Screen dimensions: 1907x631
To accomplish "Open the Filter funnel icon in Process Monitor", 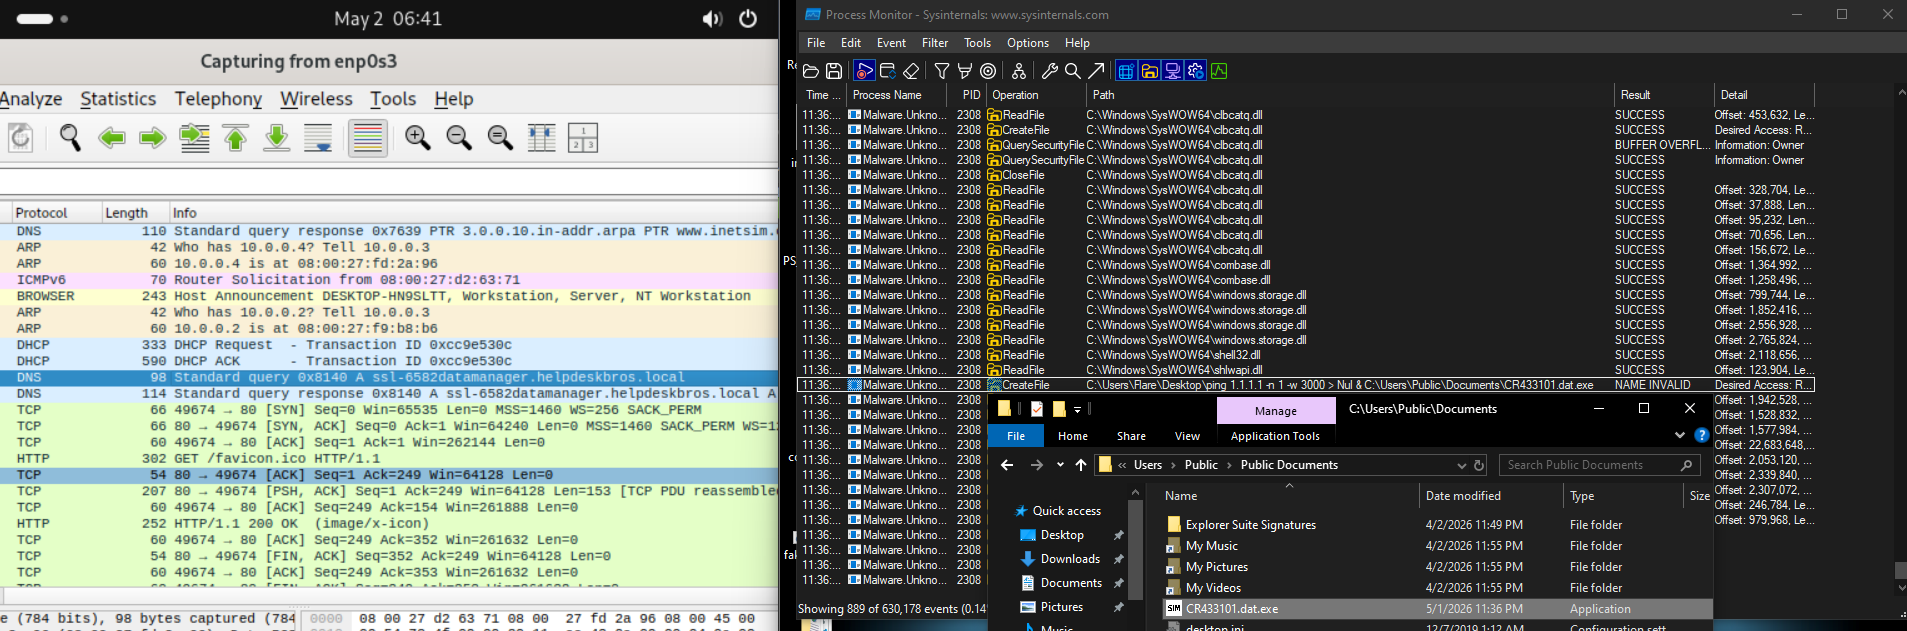I will [942, 71].
